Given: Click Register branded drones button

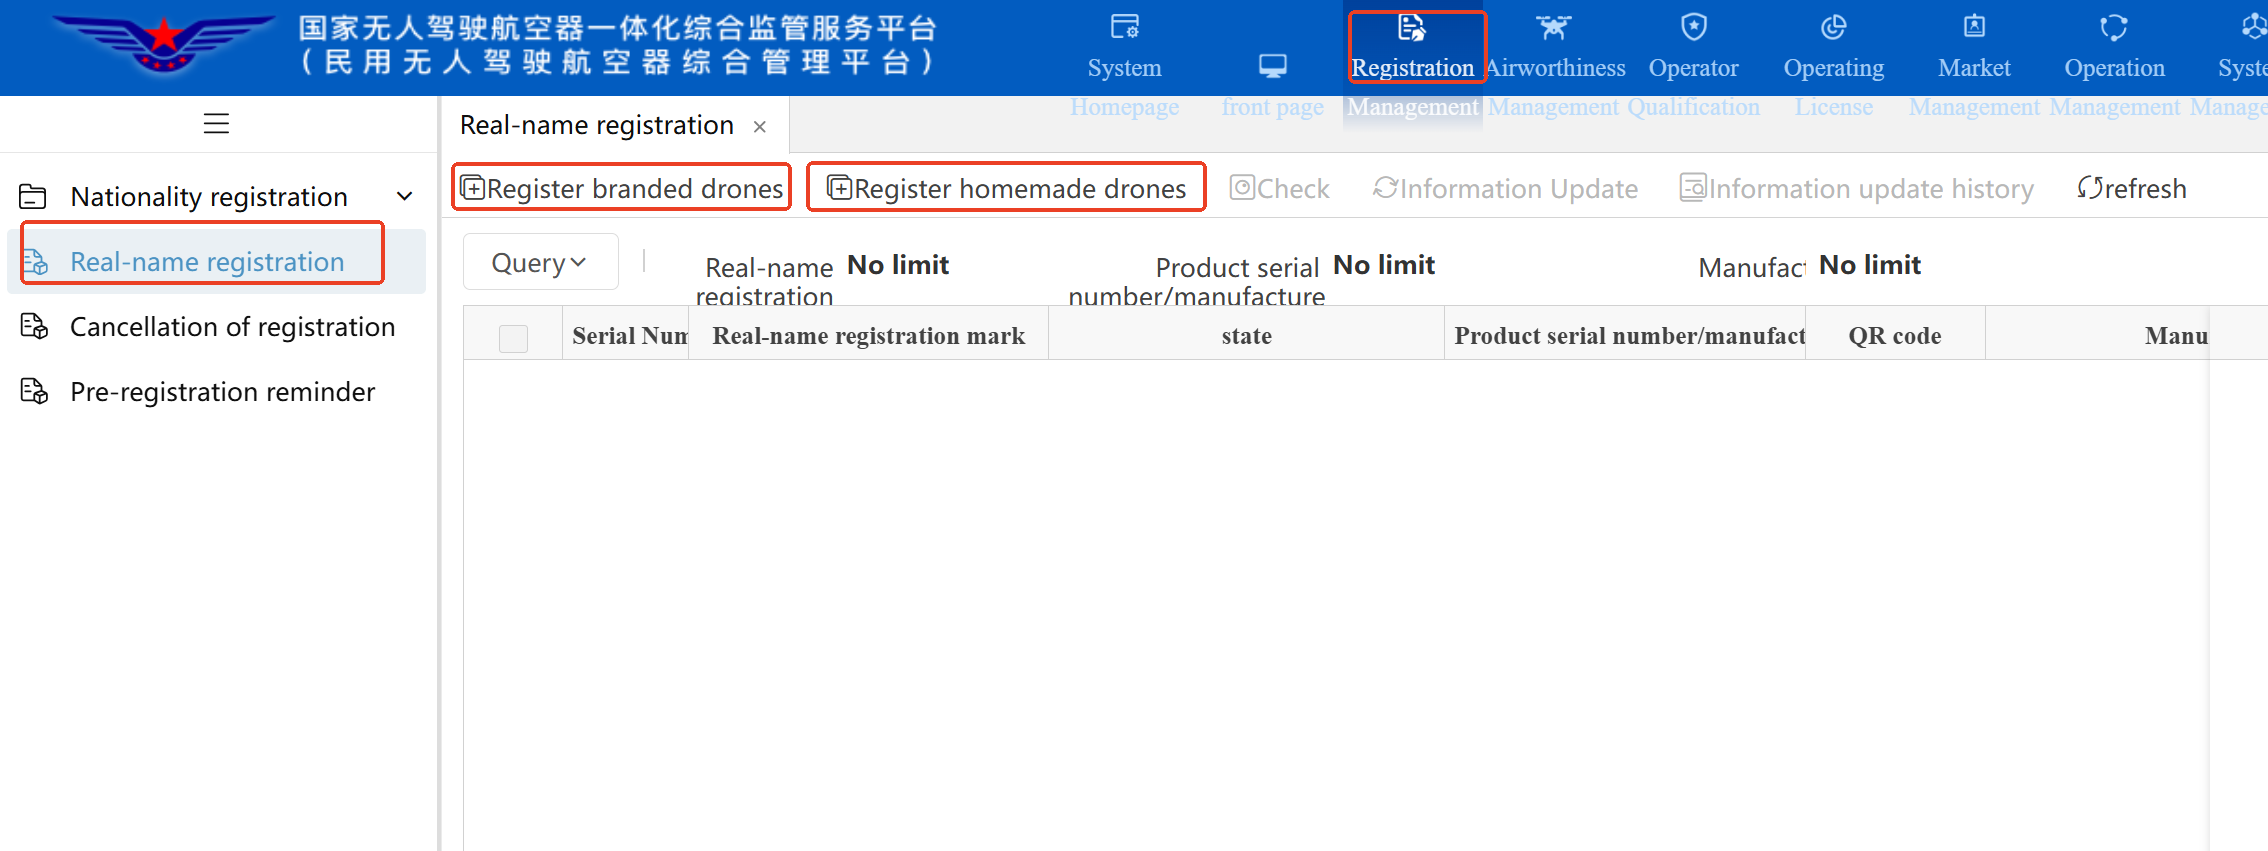Looking at the screenshot, I should pyautogui.click(x=622, y=188).
